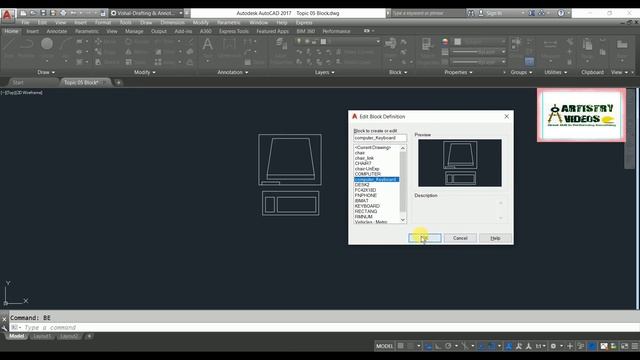Select DESK2 in the block list
Viewport: 640px width, 360px height.
[x=362, y=185]
